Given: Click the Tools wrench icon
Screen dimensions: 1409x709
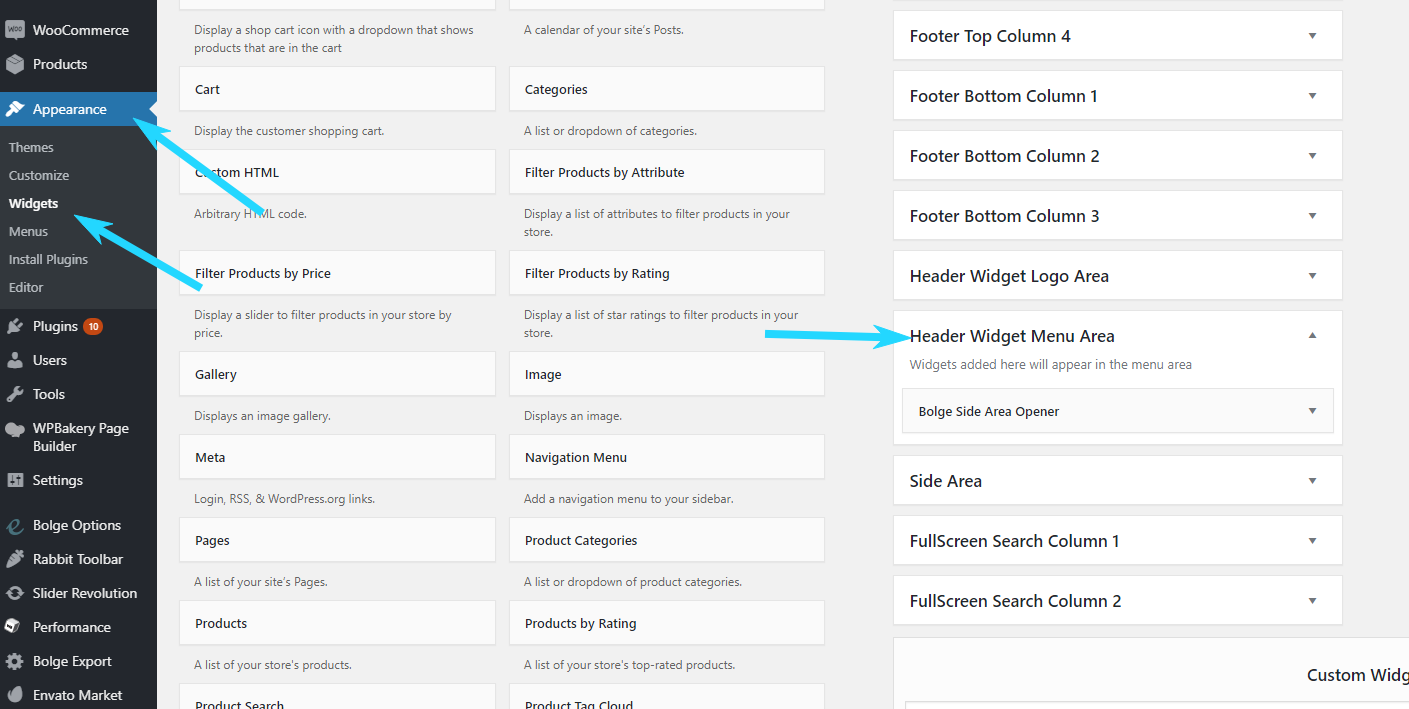Looking at the screenshot, I should pyautogui.click(x=15, y=394).
